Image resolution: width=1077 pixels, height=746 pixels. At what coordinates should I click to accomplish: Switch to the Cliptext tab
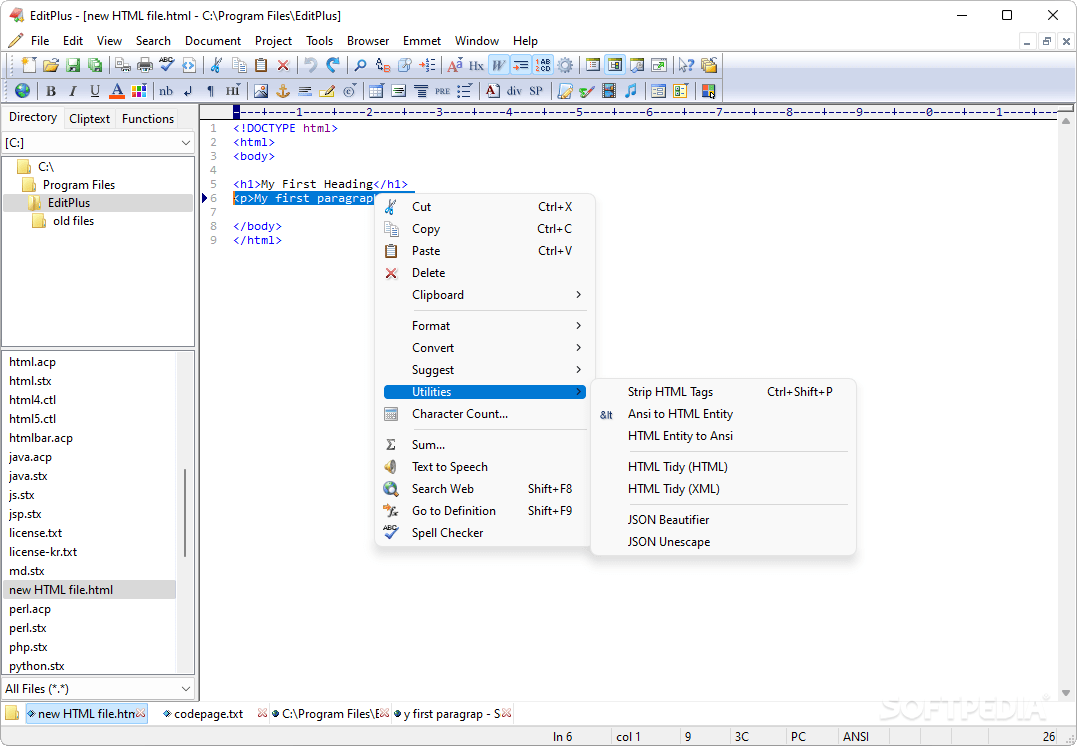click(89, 119)
